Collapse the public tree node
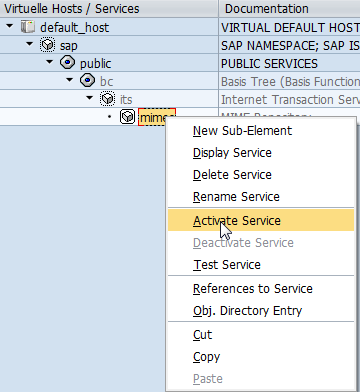The image size is (360, 392). pos(50,62)
